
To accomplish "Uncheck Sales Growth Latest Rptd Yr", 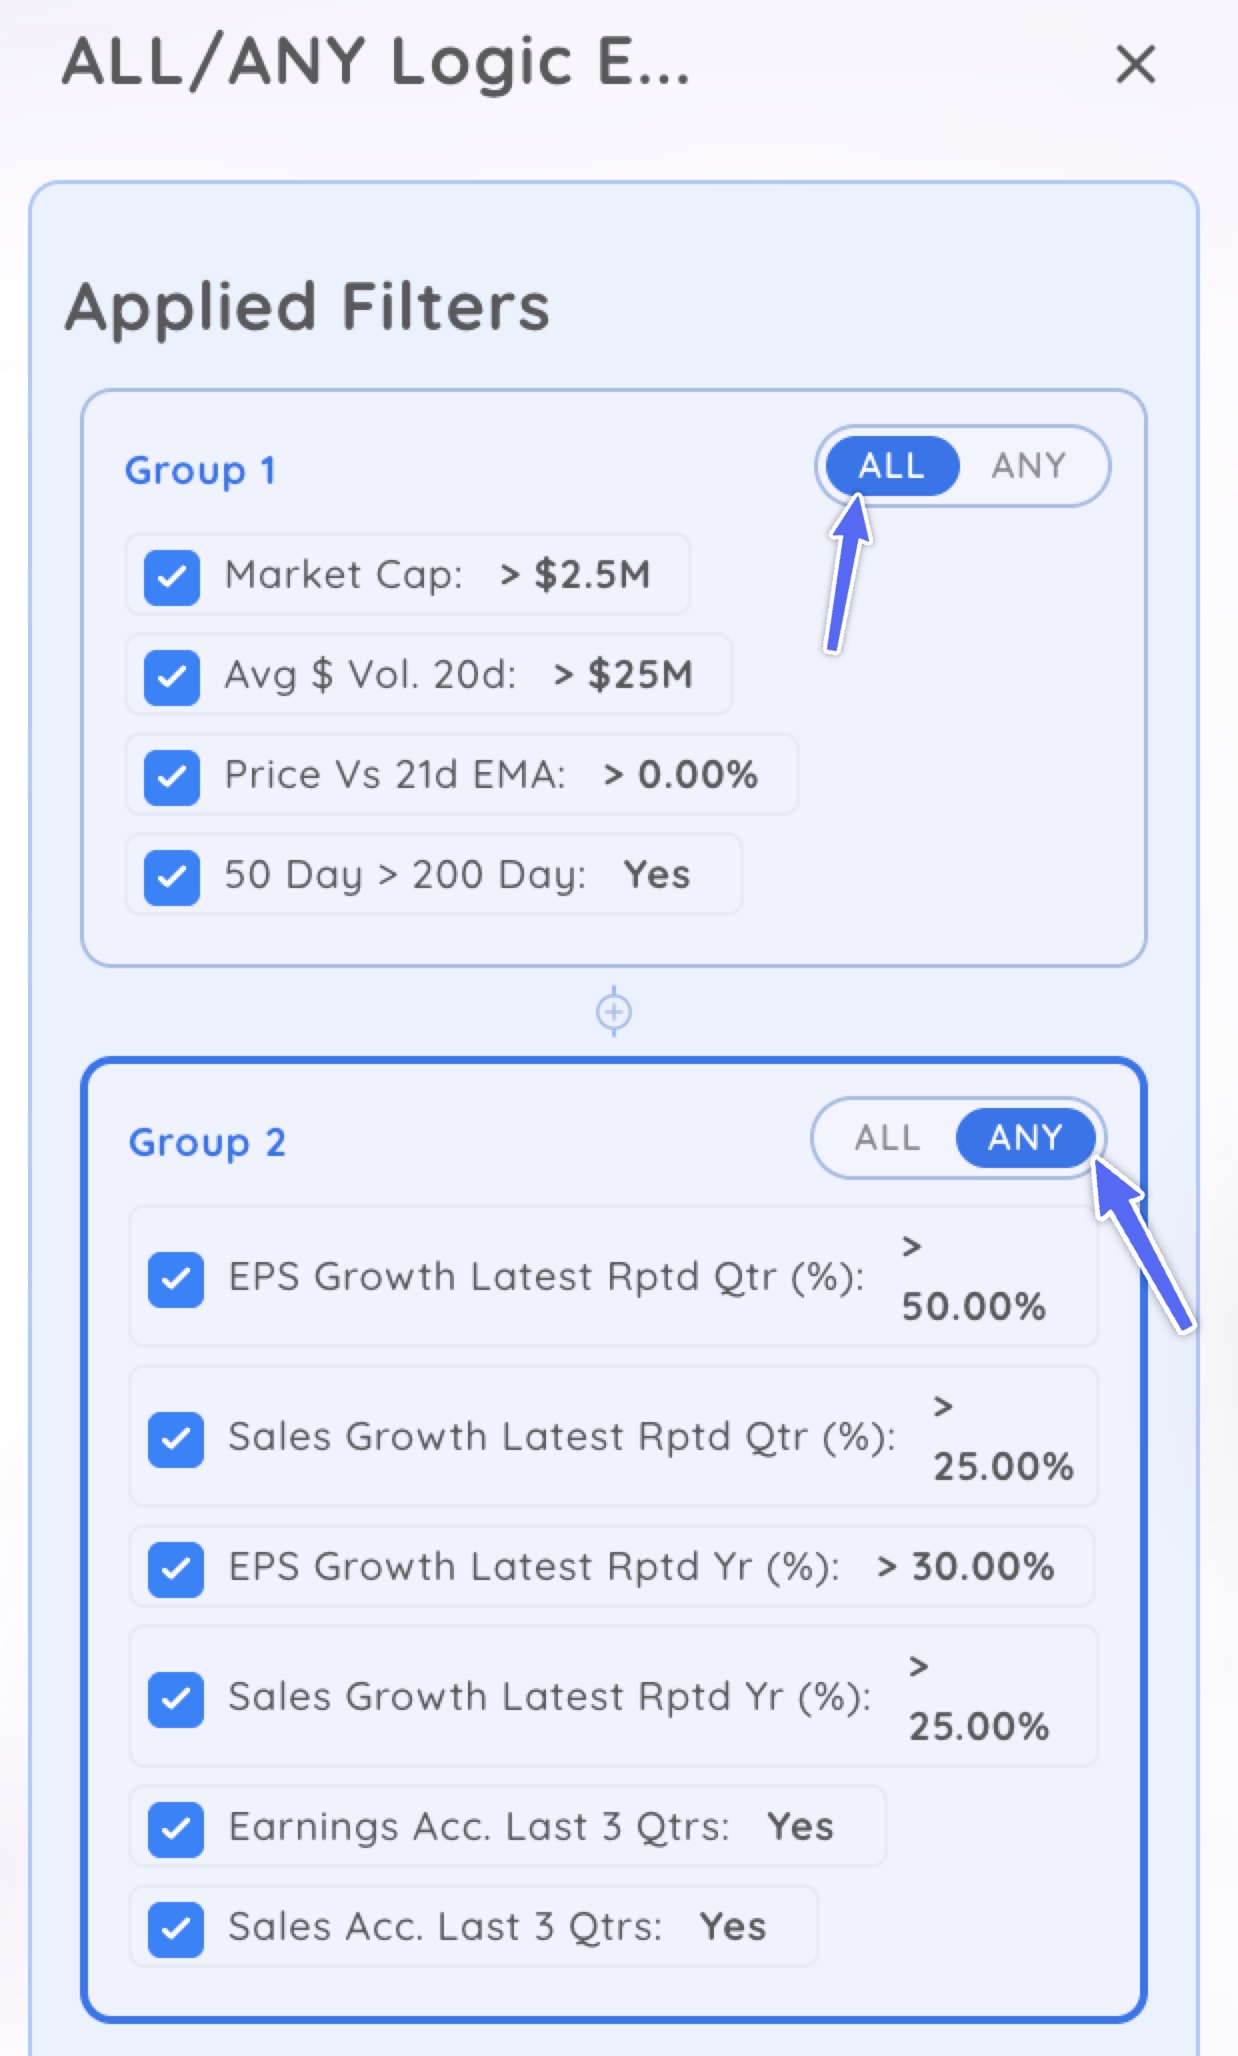I will tap(176, 1699).
